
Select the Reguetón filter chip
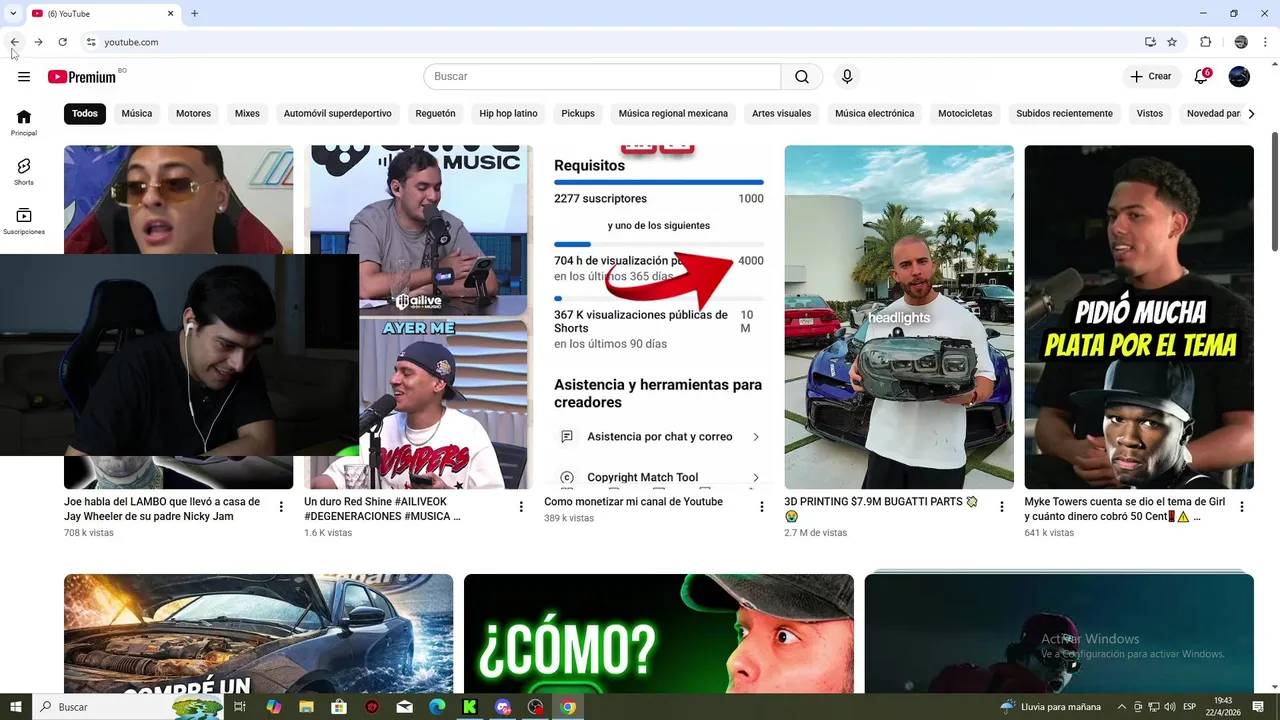click(x=435, y=114)
